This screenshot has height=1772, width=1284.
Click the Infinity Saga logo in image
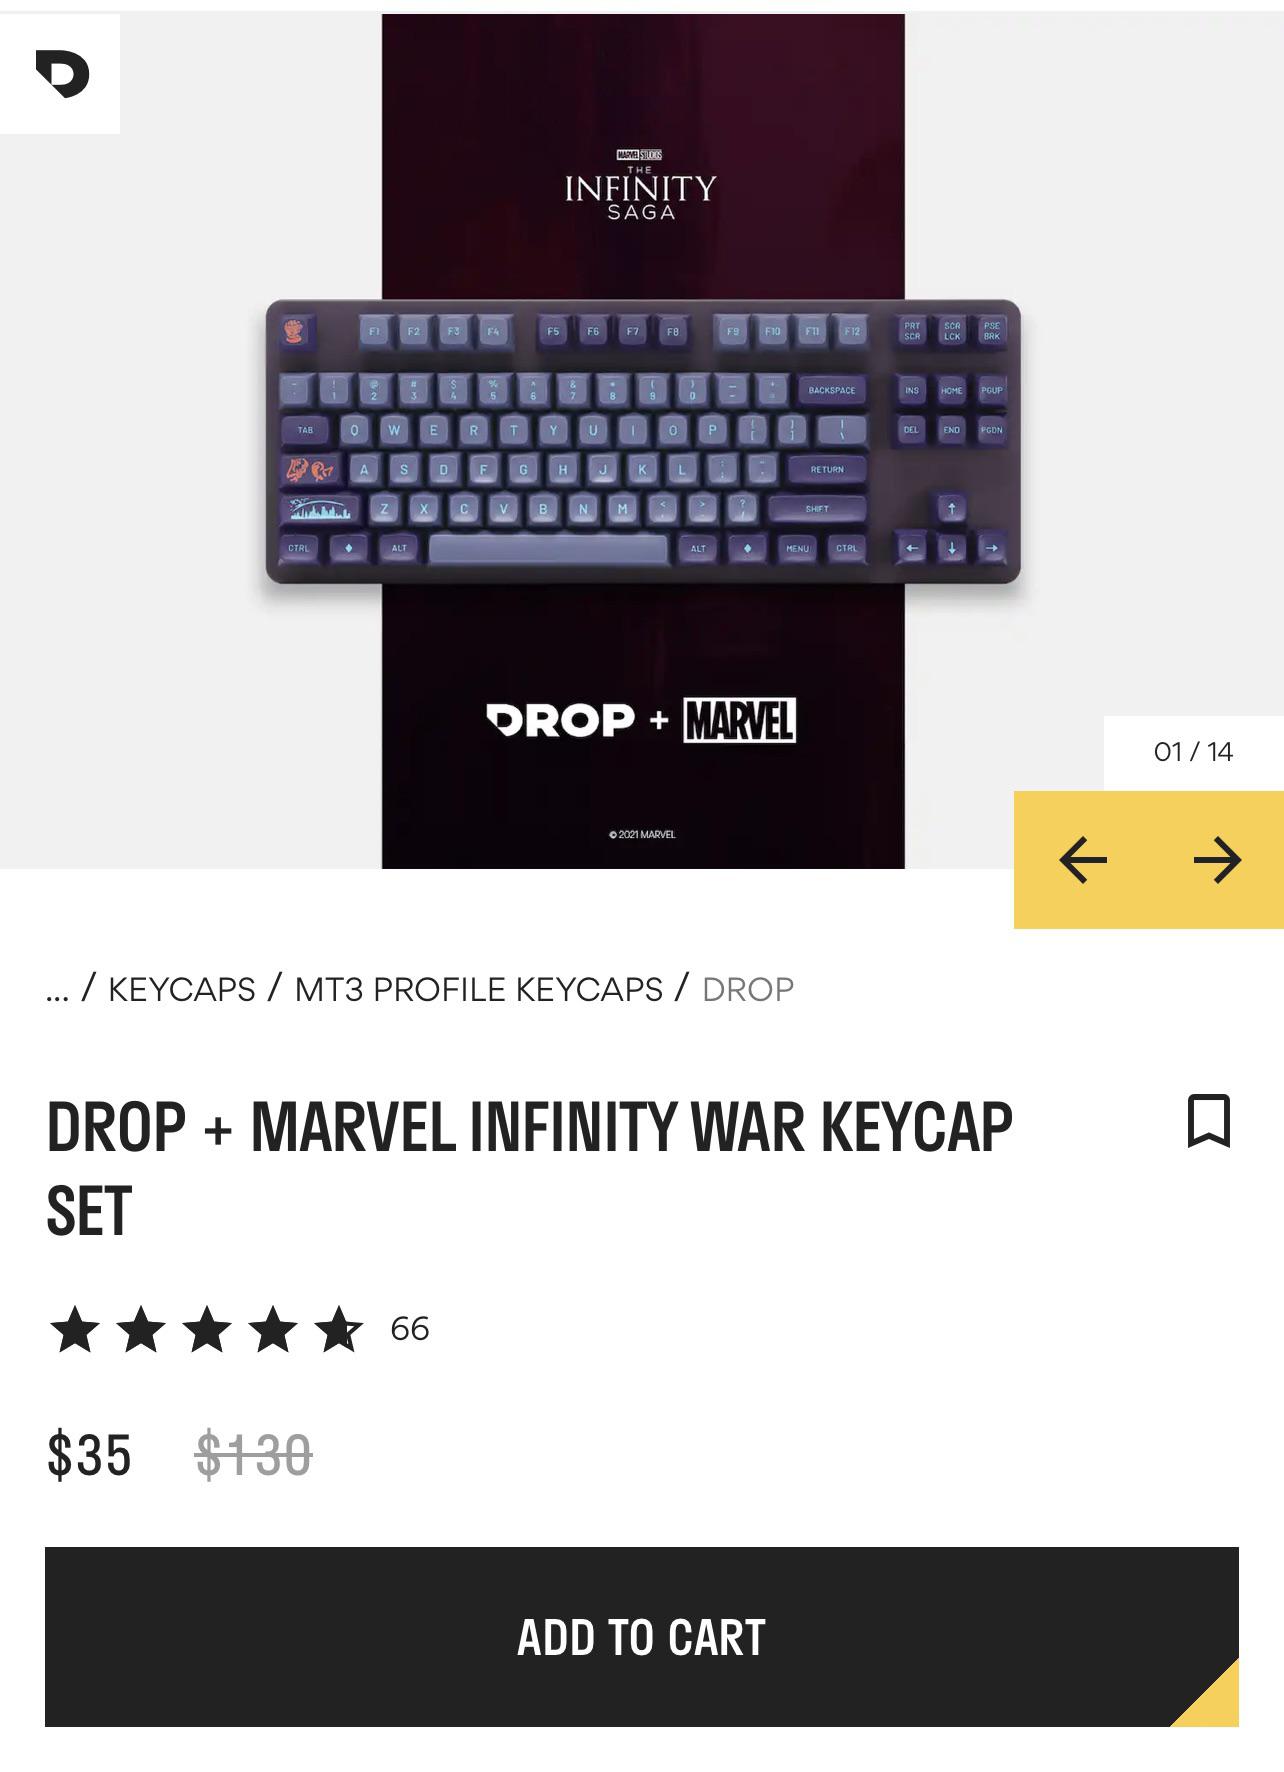tap(641, 186)
